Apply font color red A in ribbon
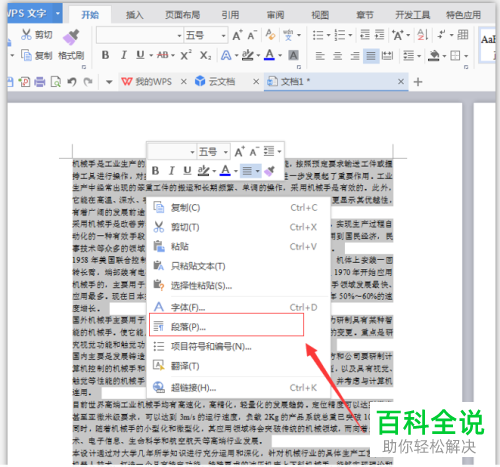The image size is (500, 467). tap(269, 55)
